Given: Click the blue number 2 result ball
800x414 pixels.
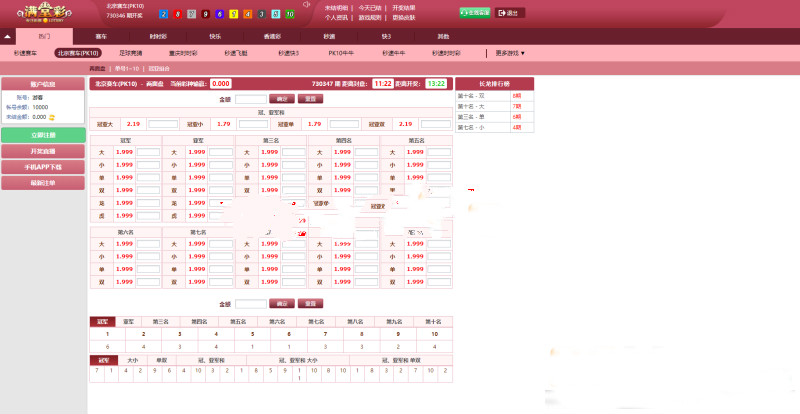Looking at the screenshot, I should tap(163, 14).
